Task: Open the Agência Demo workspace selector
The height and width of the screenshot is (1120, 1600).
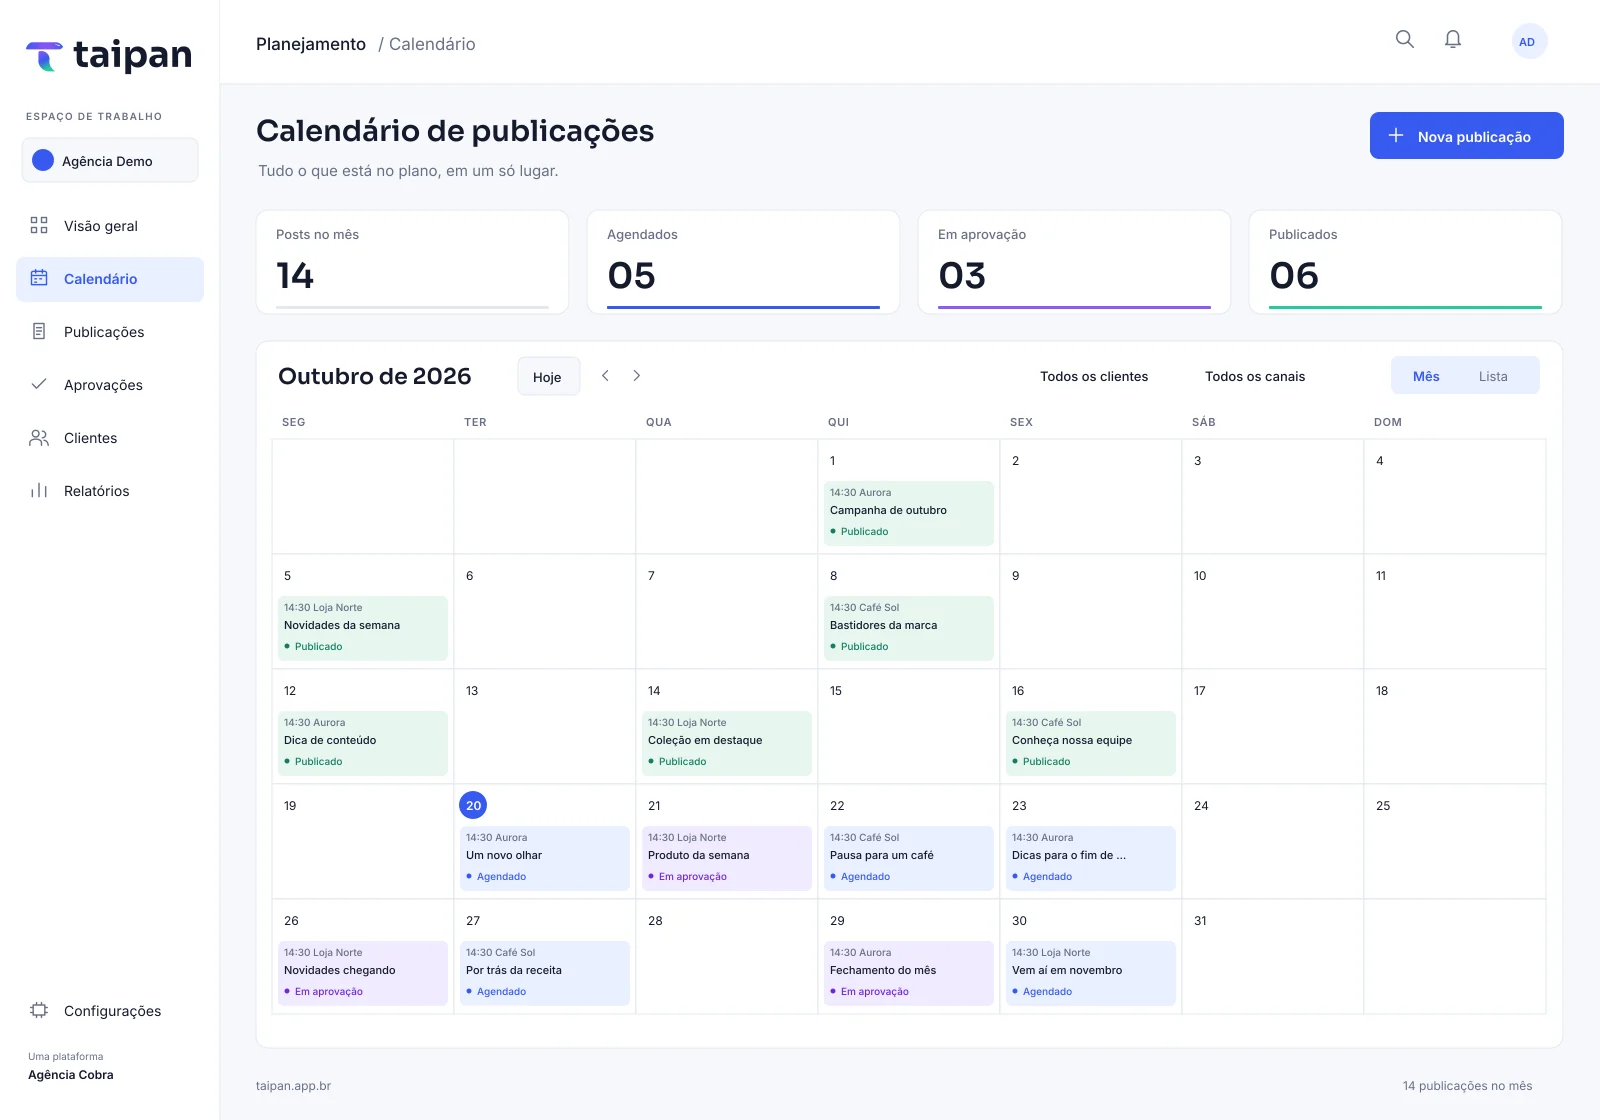Action: [x=110, y=160]
